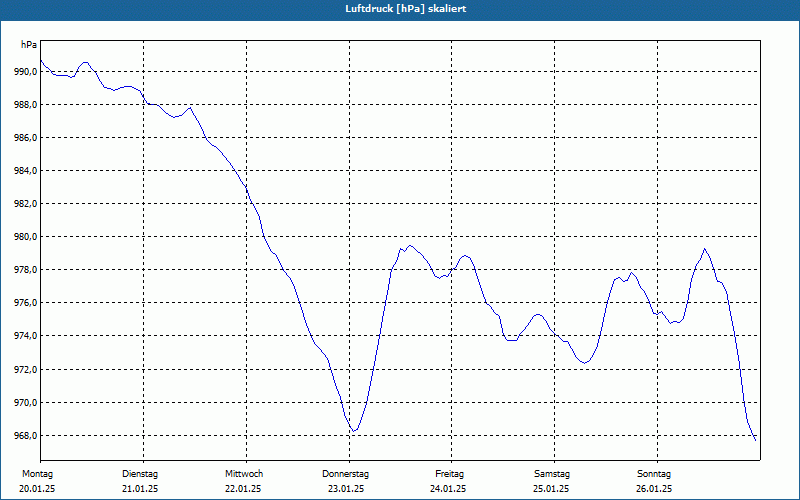Viewport: 800px width, 500px height.
Task: Click the date 24.01.25
Action: [x=448, y=489]
